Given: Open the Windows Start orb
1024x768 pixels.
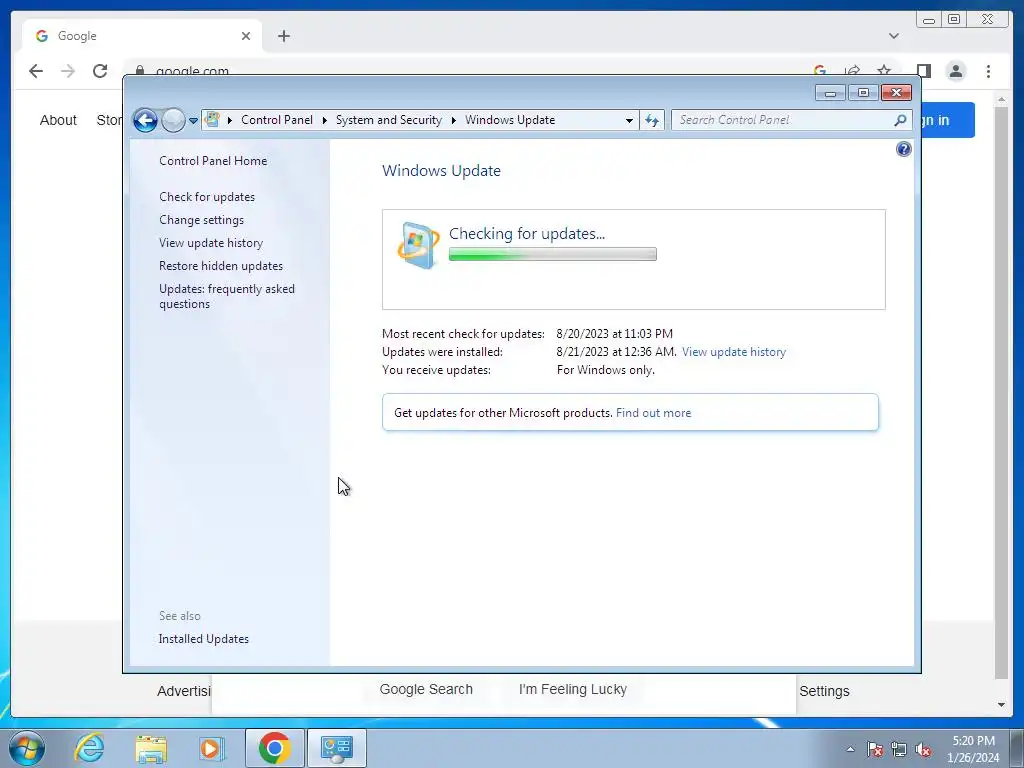Looking at the screenshot, I should tap(26, 748).
